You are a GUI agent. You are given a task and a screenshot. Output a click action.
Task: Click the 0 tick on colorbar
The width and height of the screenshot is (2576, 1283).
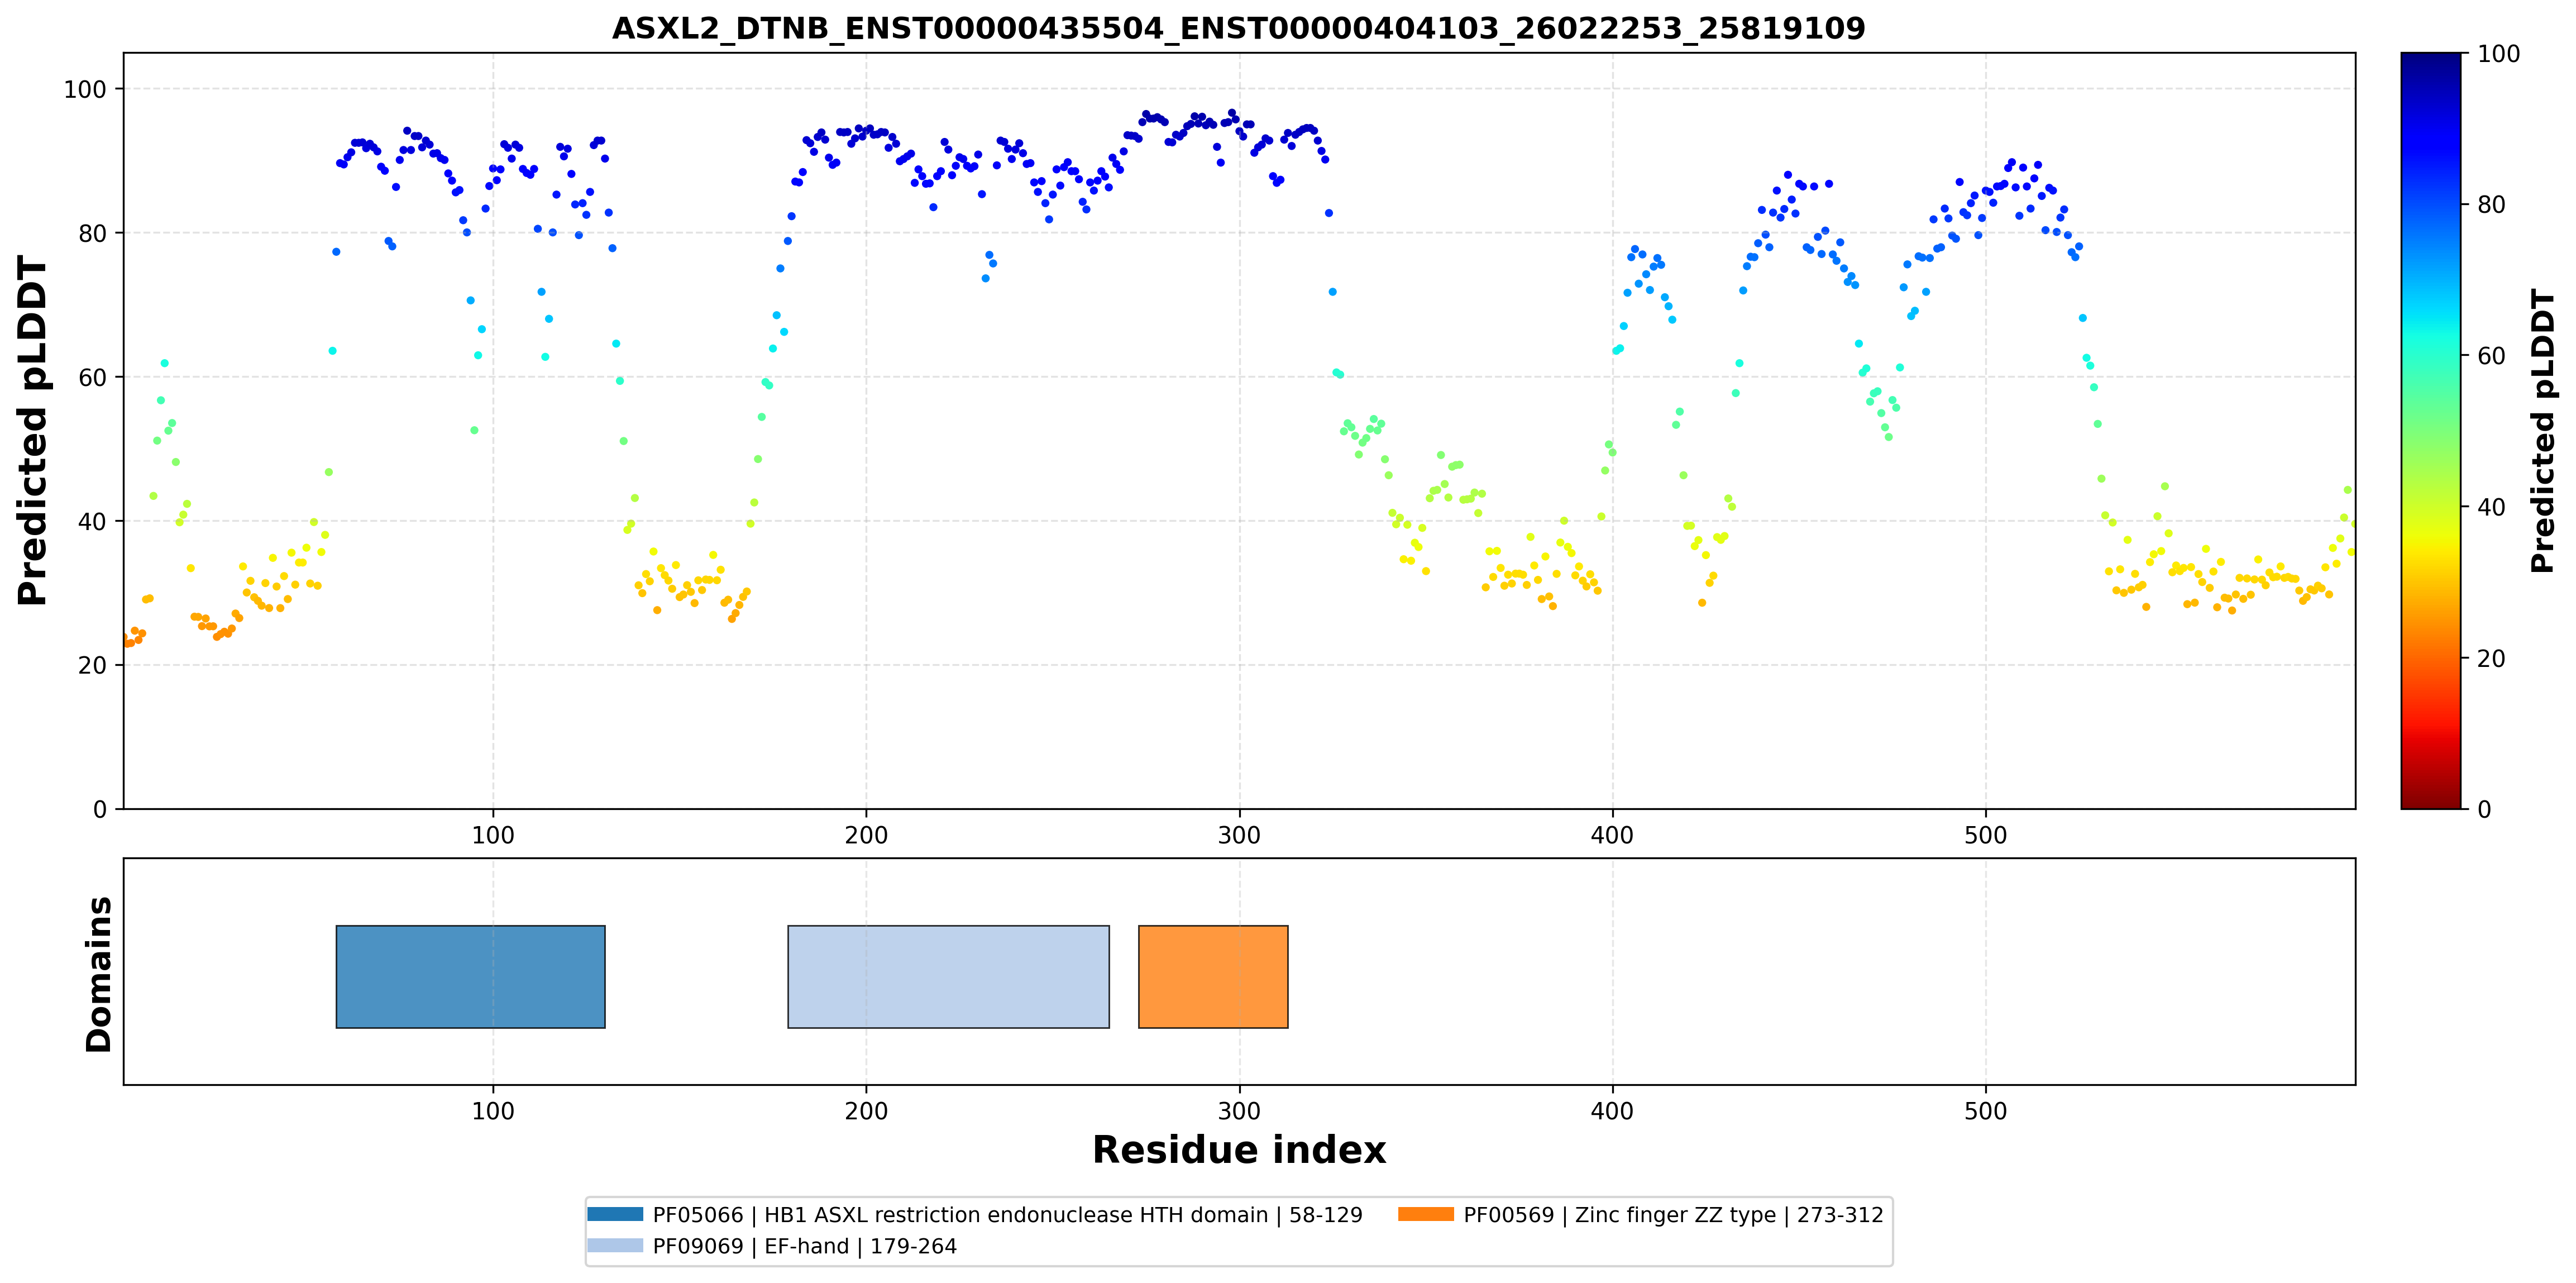[x=2484, y=810]
